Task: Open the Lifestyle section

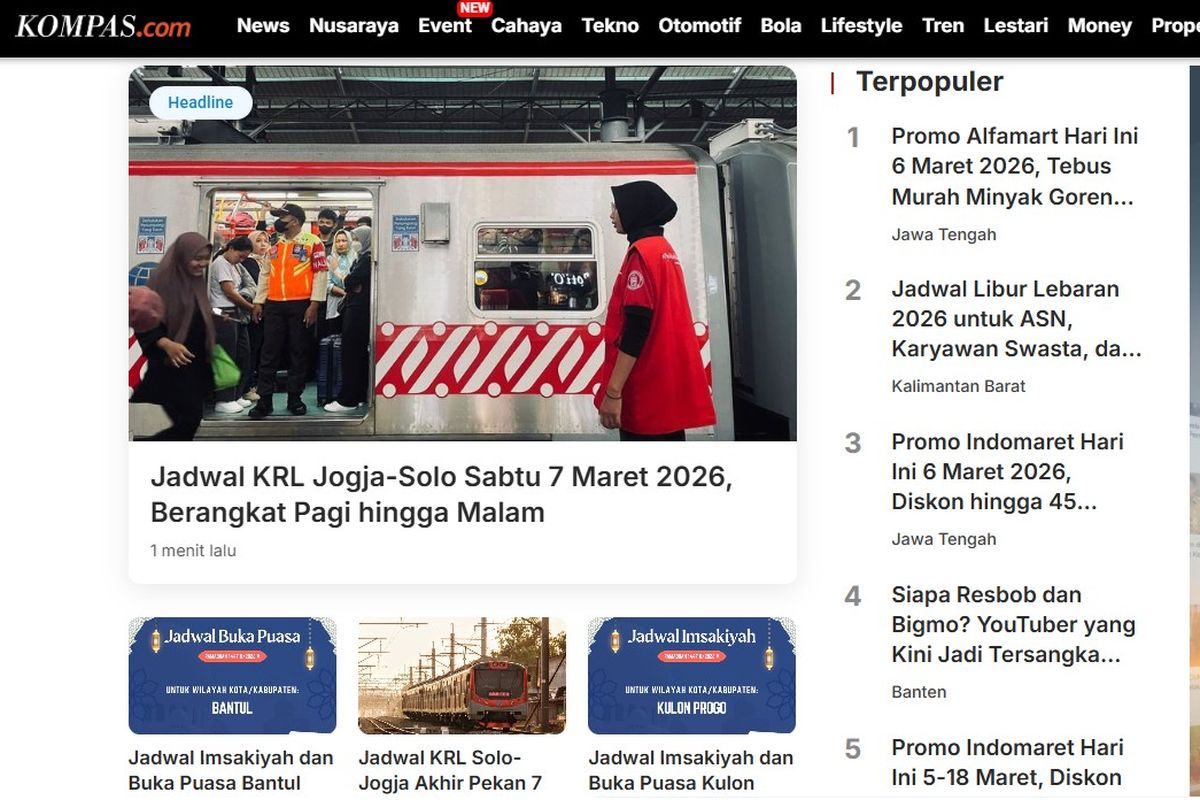Action: (x=861, y=26)
